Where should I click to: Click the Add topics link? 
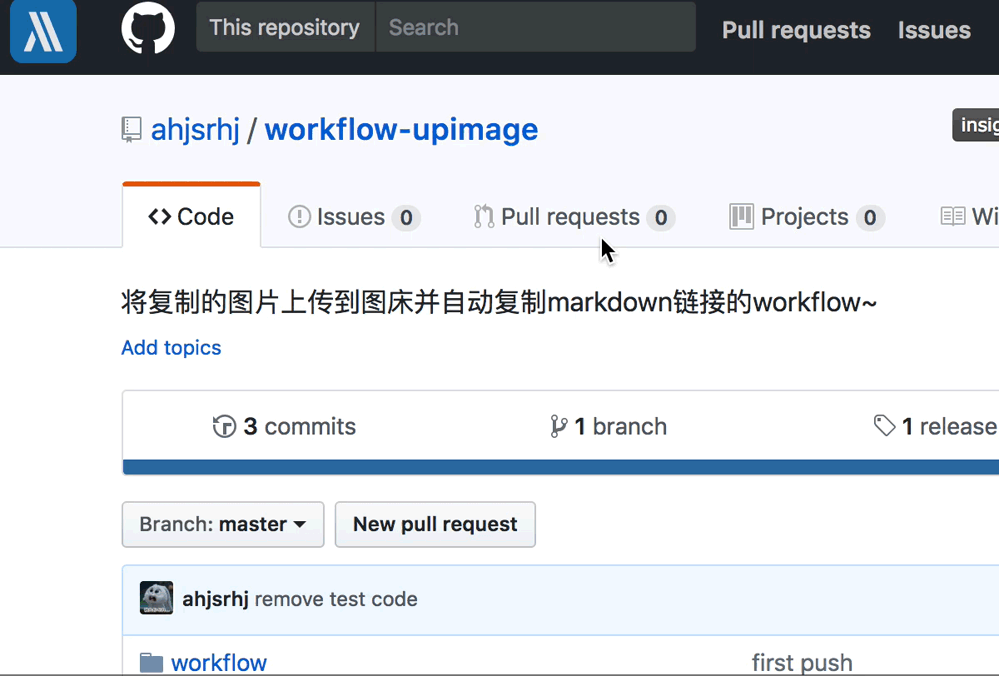(x=171, y=347)
